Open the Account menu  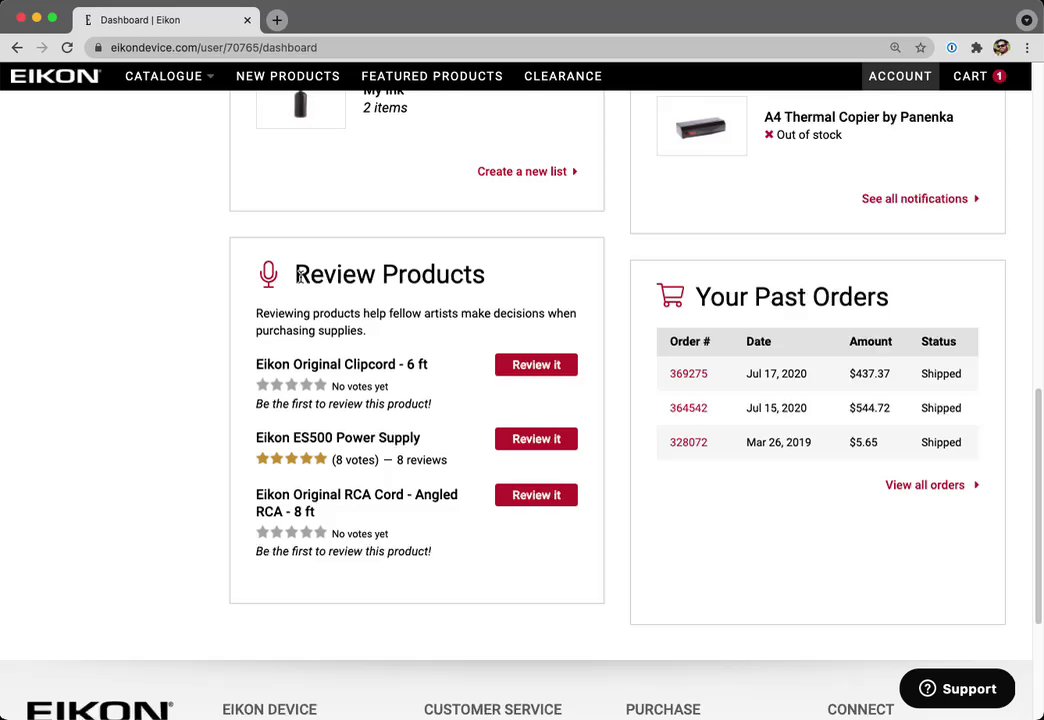(900, 76)
